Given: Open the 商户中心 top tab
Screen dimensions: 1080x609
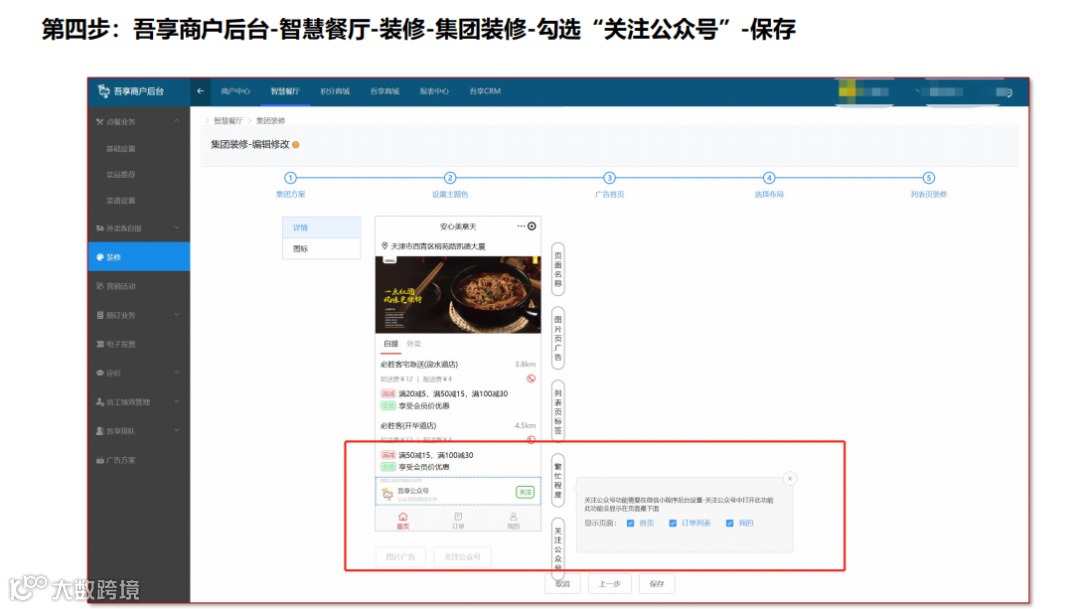Looking at the screenshot, I should point(236,91).
